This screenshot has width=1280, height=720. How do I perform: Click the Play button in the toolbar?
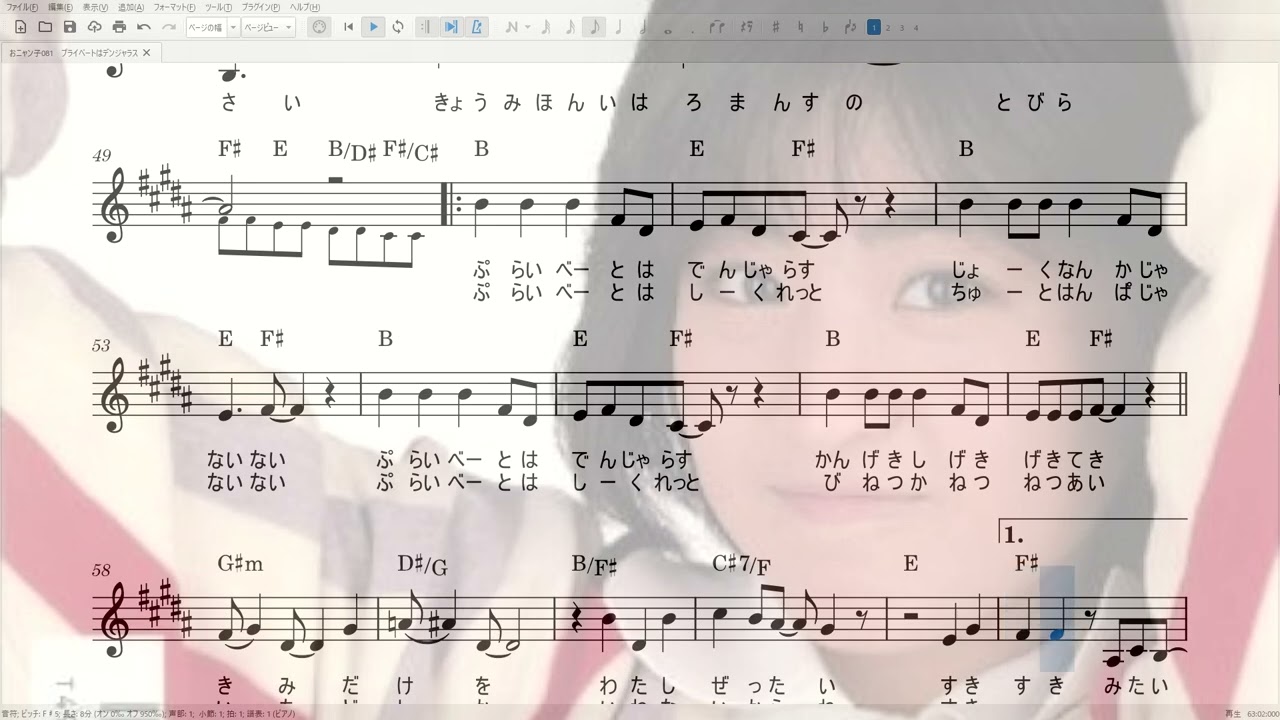coord(373,27)
